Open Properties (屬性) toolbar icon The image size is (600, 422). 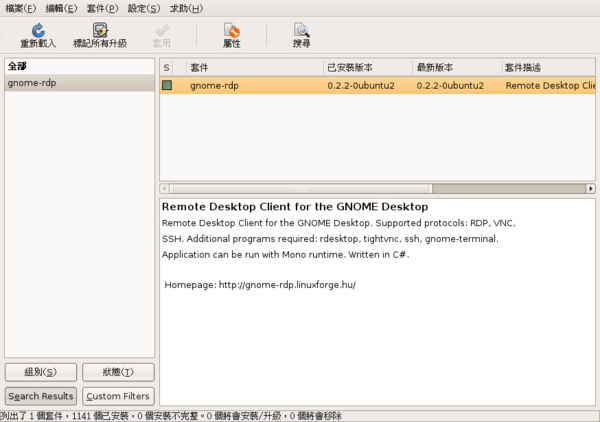(232, 30)
